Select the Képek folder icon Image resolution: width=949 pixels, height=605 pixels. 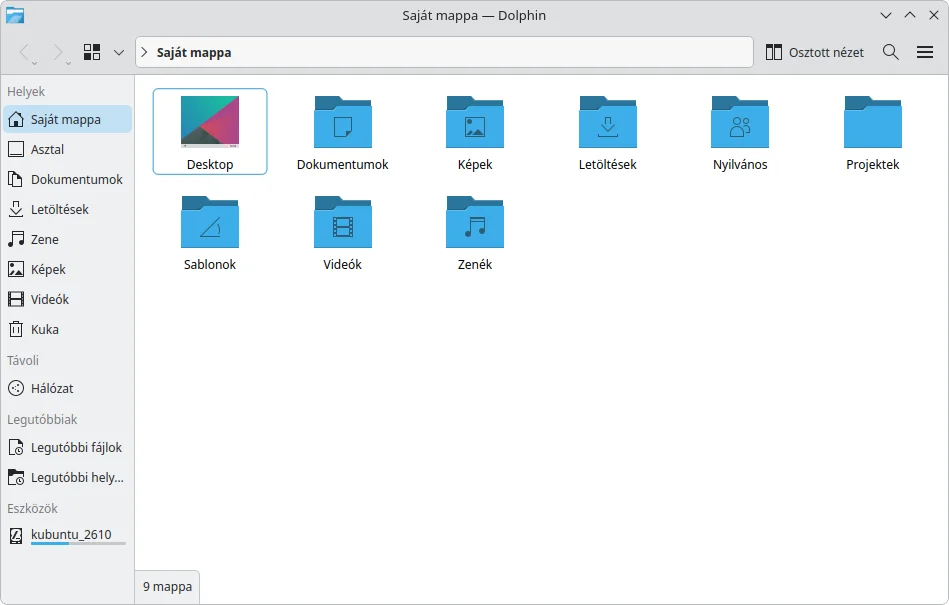tap(475, 122)
